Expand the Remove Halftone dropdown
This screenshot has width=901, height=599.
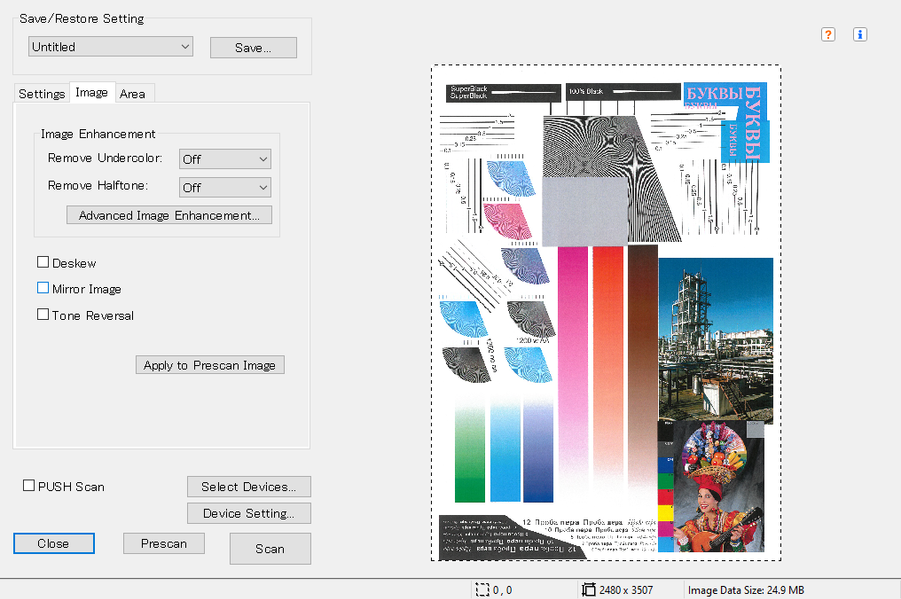click(x=225, y=187)
